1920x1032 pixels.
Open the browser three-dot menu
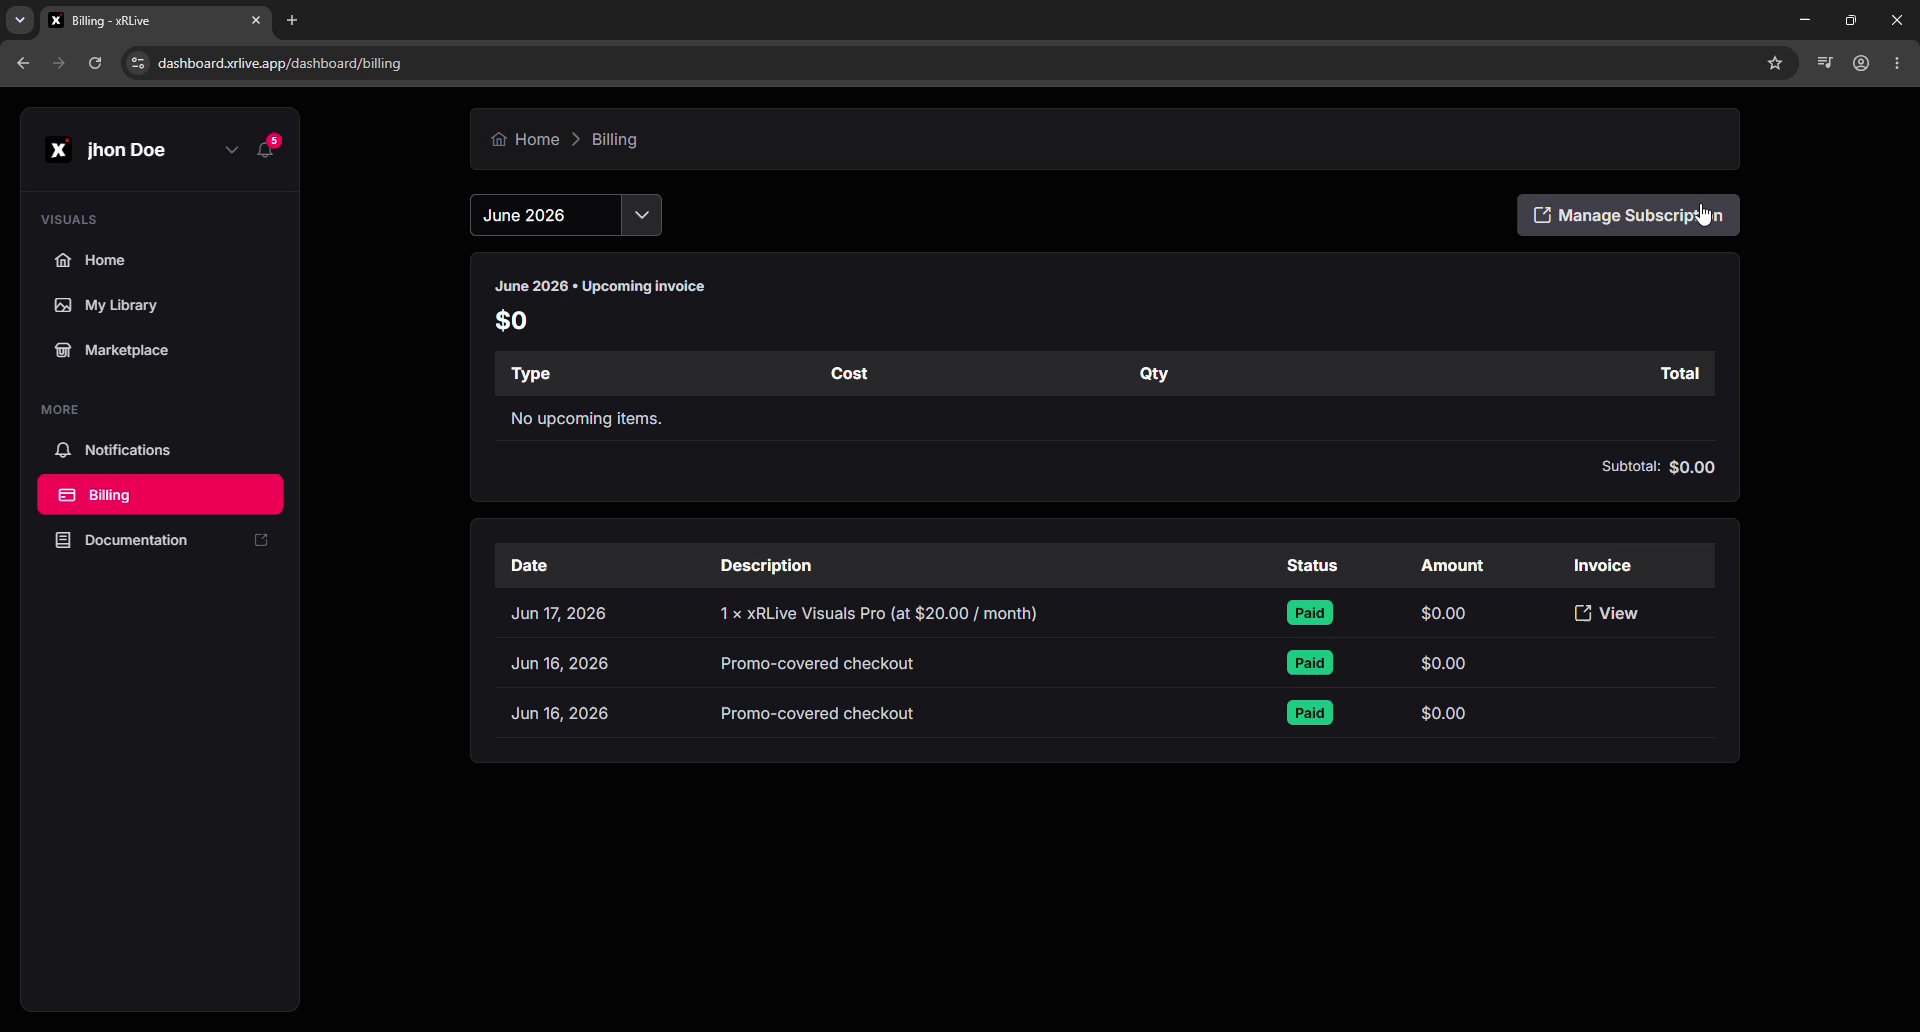[1898, 63]
